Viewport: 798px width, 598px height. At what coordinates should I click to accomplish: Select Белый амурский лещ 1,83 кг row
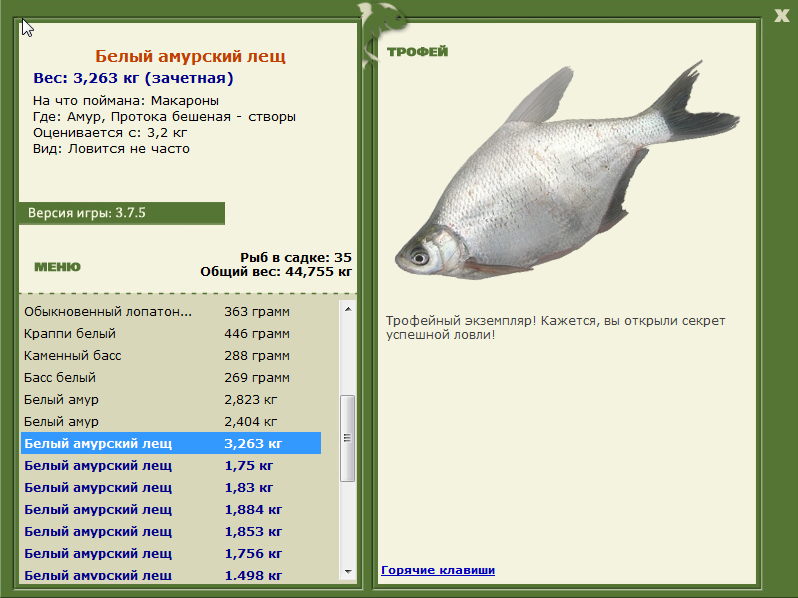(171, 488)
